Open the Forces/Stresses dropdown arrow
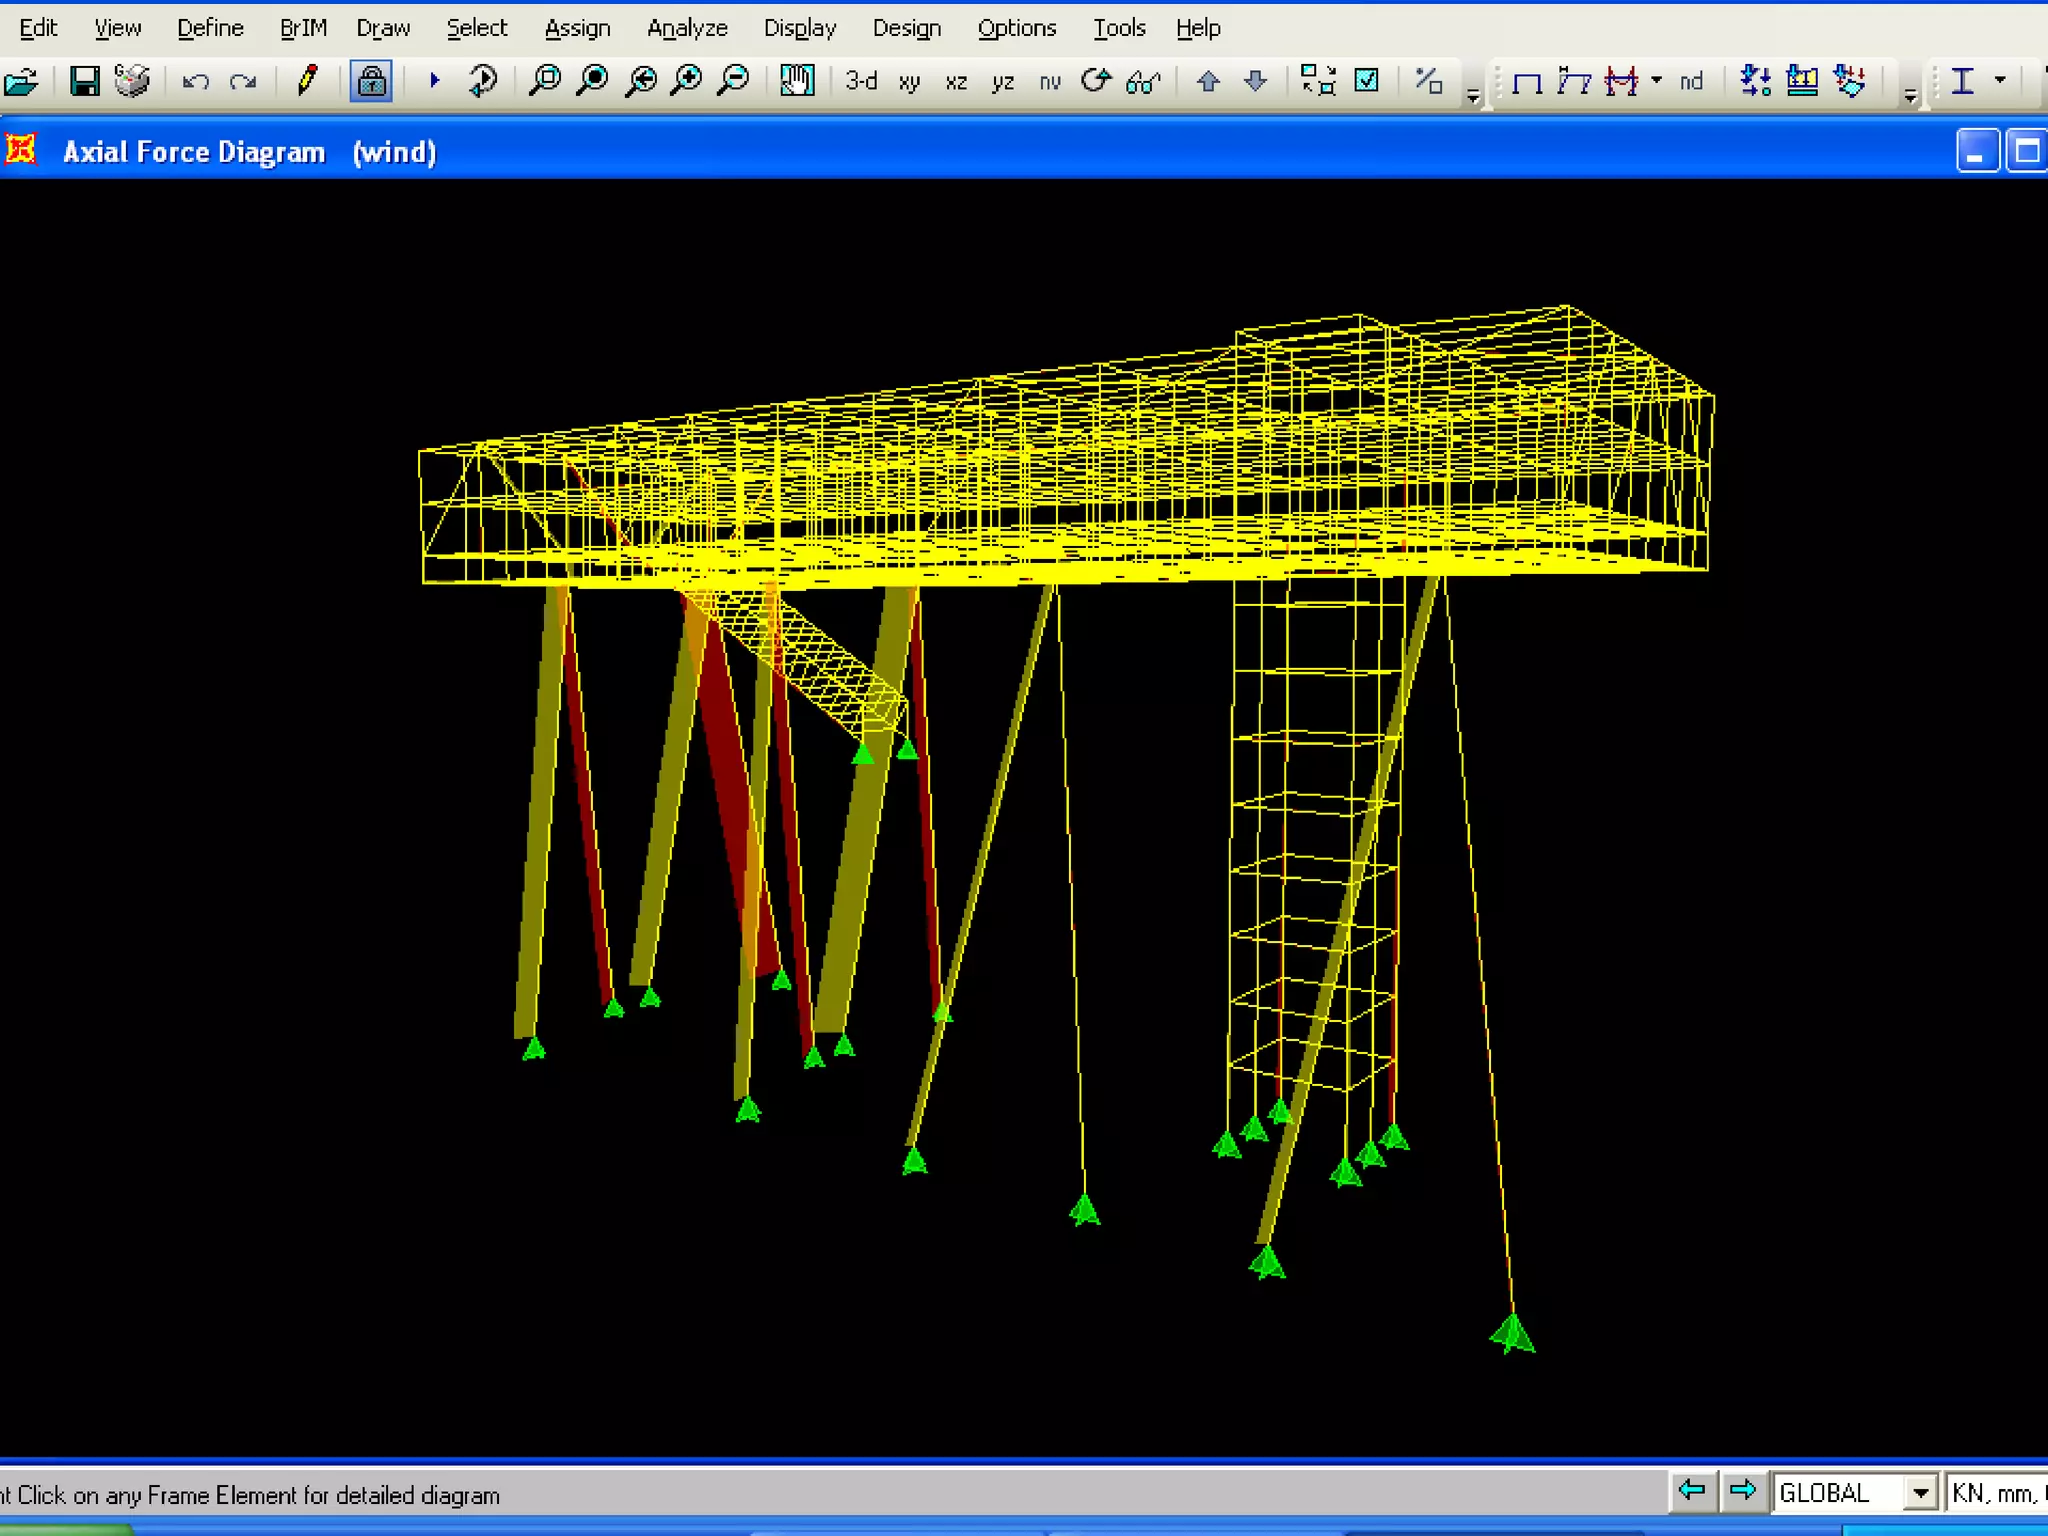Image resolution: width=2048 pixels, height=1536 pixels. 1657,80
